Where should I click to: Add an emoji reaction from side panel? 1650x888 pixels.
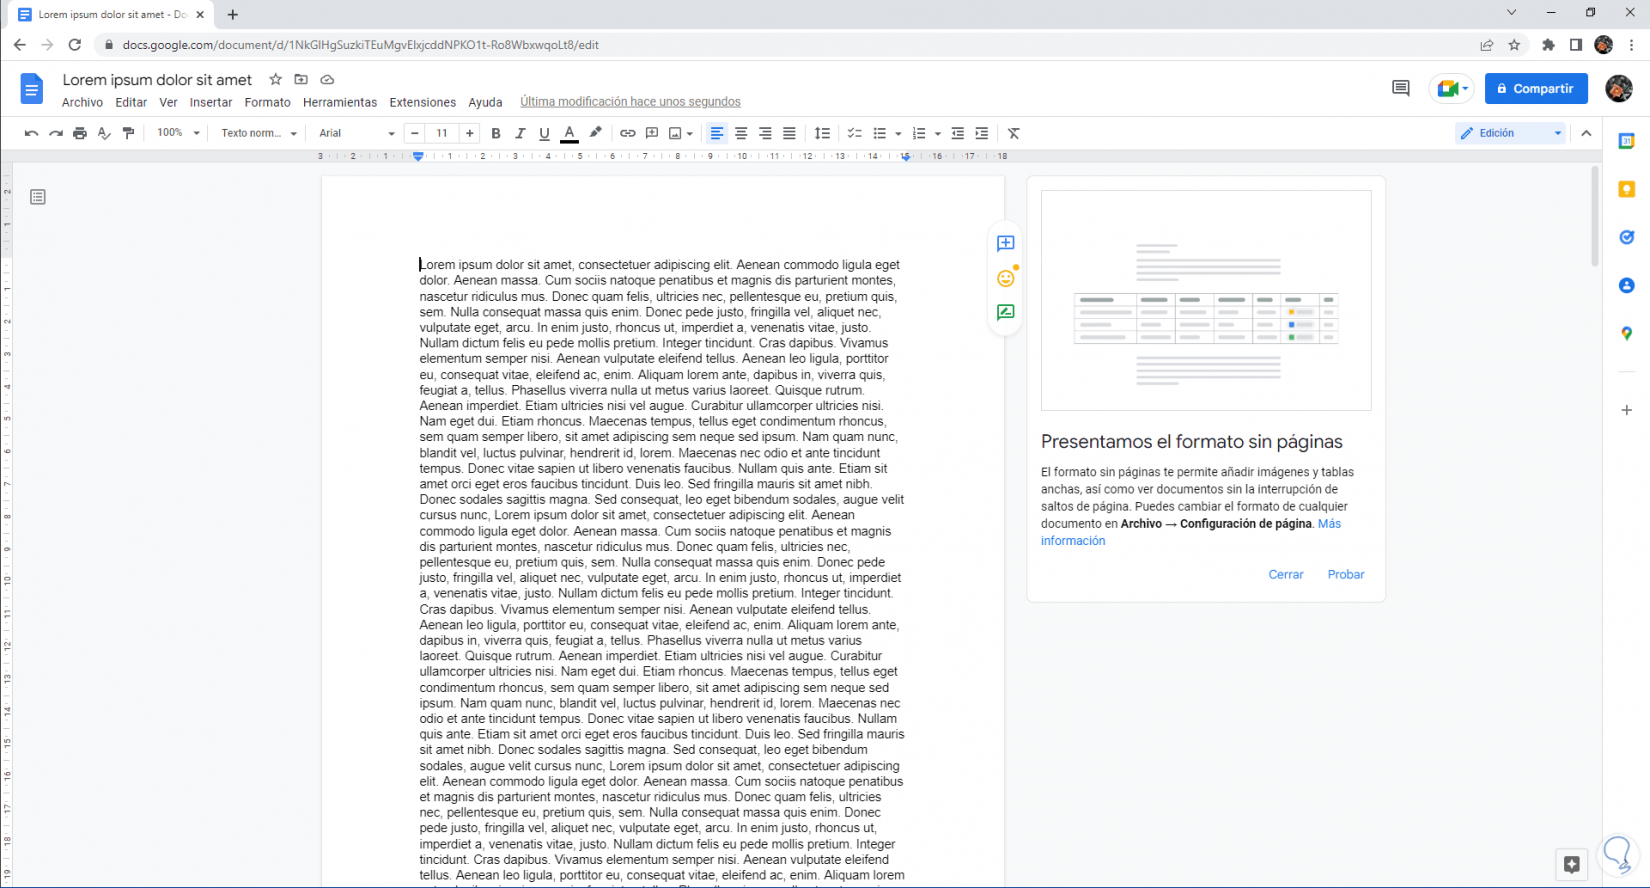(x=1006, y=279)
